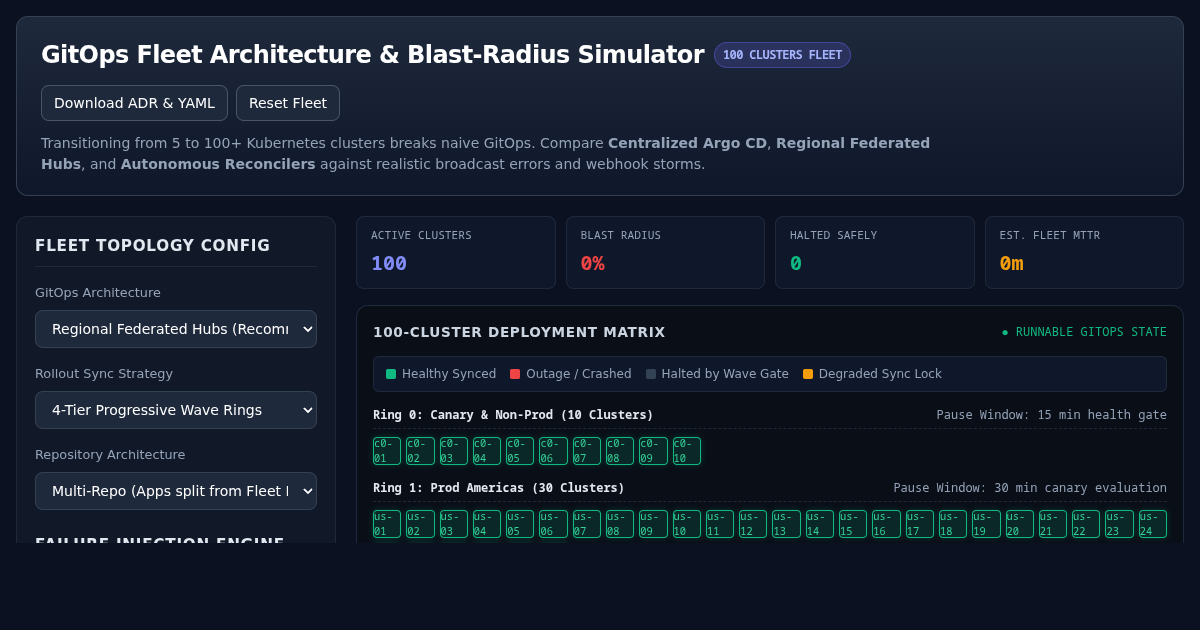
Task: Select Americas cluster us-06 tile
Action: pyautogui.click(x=553, y=524)
